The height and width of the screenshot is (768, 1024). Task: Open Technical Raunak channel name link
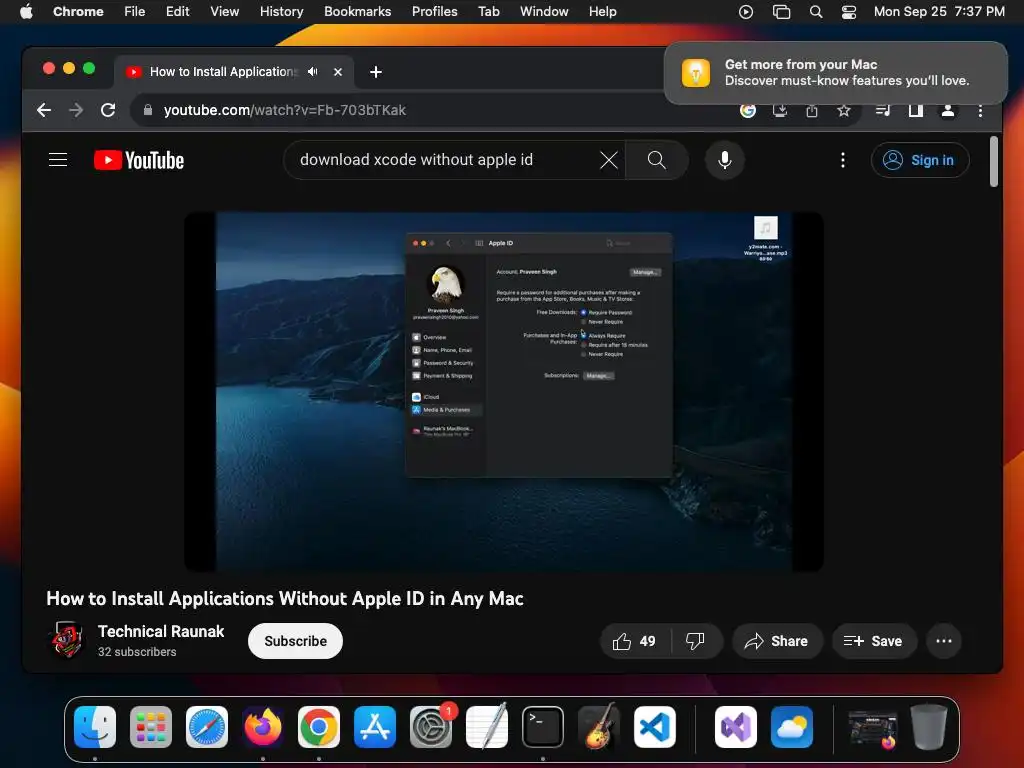161,632
